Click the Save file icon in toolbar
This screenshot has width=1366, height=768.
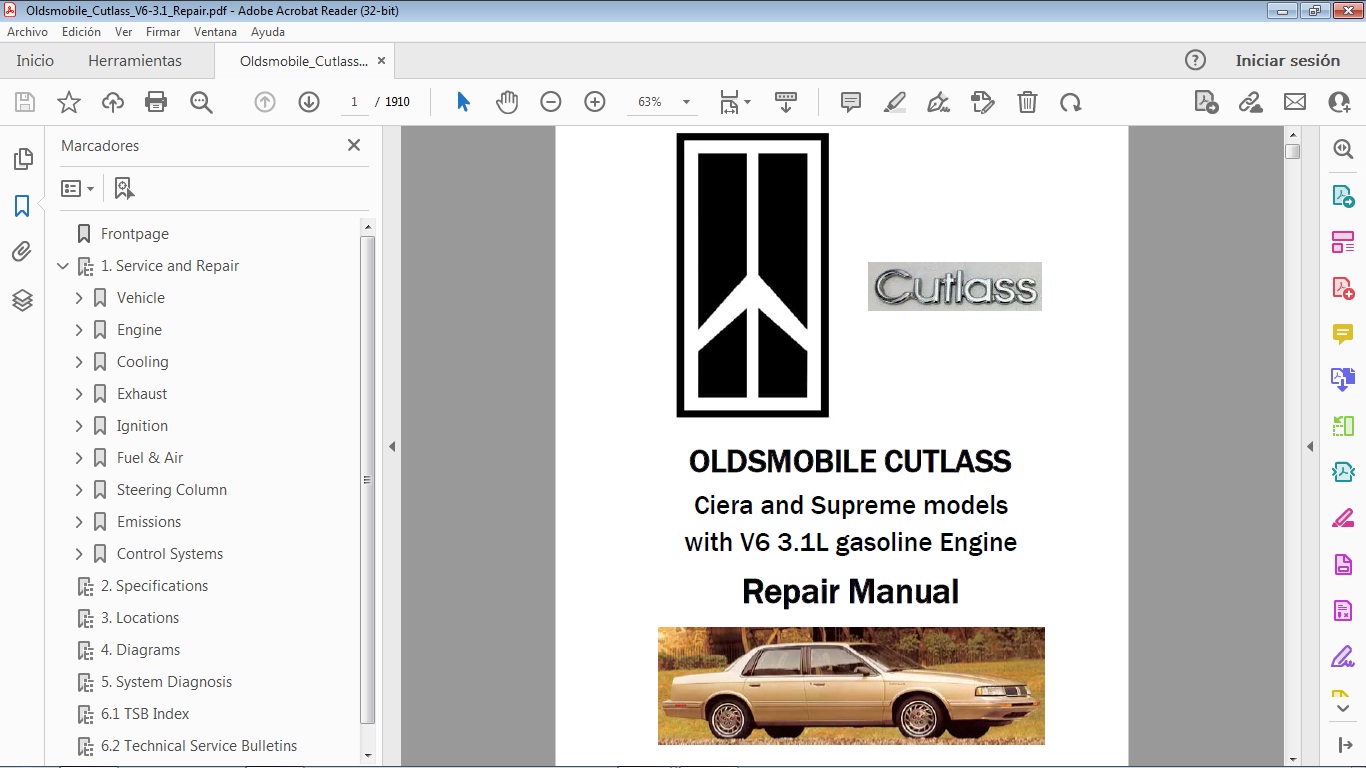[25, 102]
